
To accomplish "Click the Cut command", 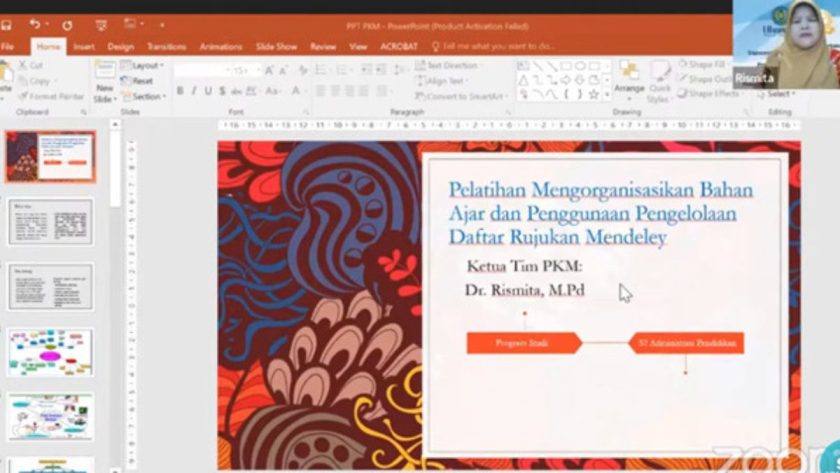I will click(x=37, y=65).
